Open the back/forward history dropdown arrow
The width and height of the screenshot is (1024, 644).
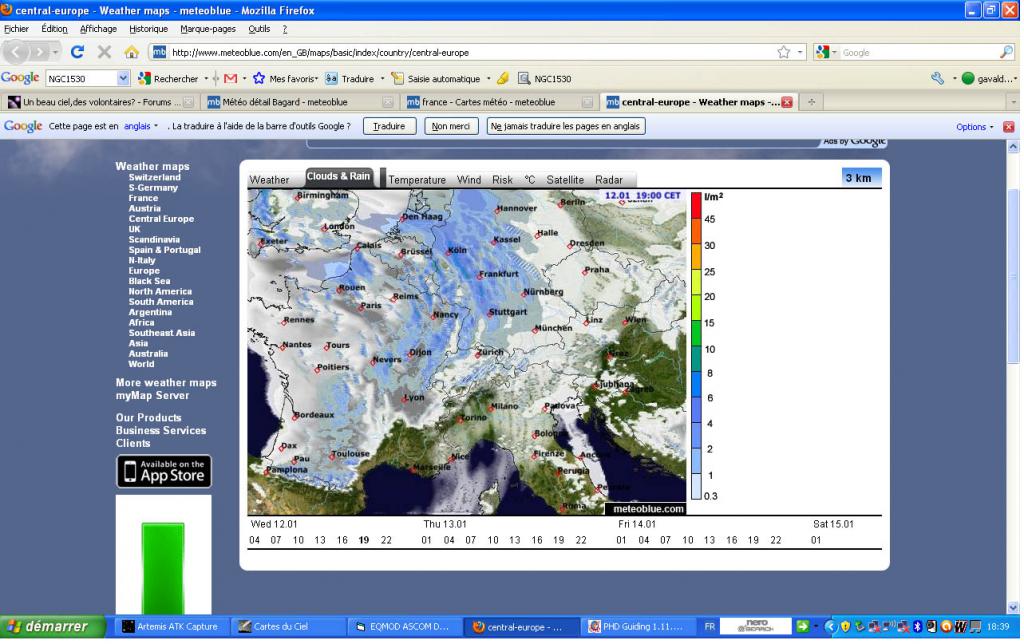[x=56, y=52]
